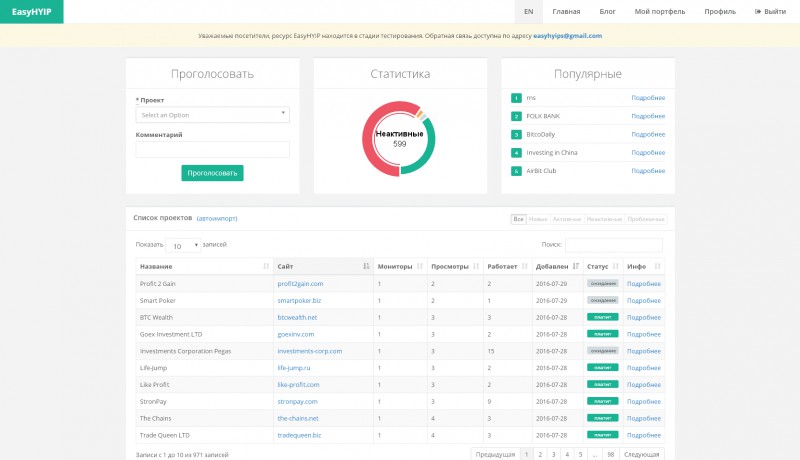Select the Активные filter tab
The height and width of the screenshot is (460, 800).
coord(567,219)
